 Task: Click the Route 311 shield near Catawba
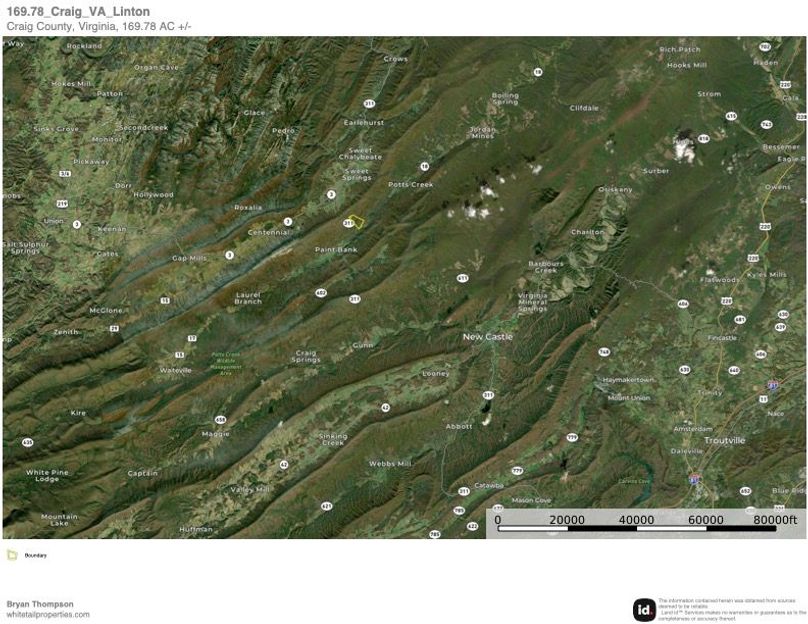462,490
